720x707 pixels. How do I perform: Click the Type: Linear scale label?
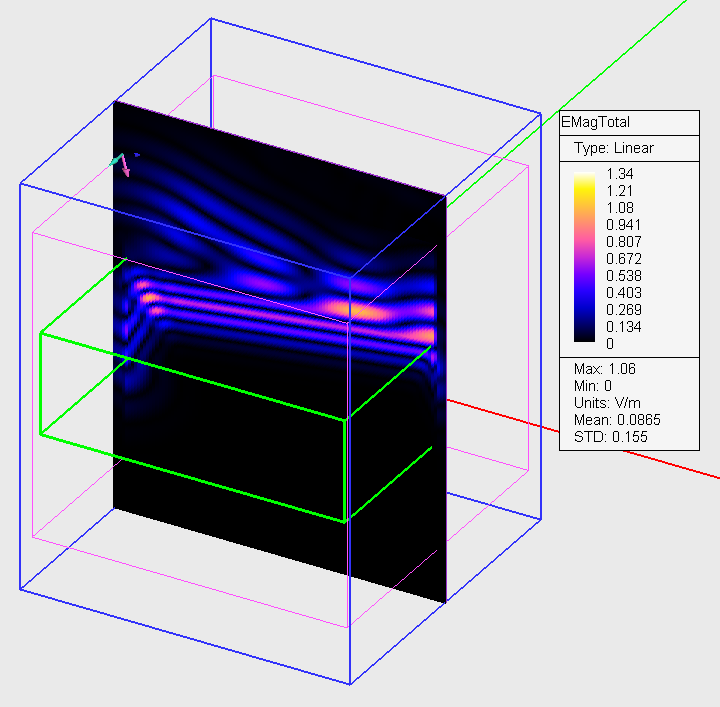point(613,148)
